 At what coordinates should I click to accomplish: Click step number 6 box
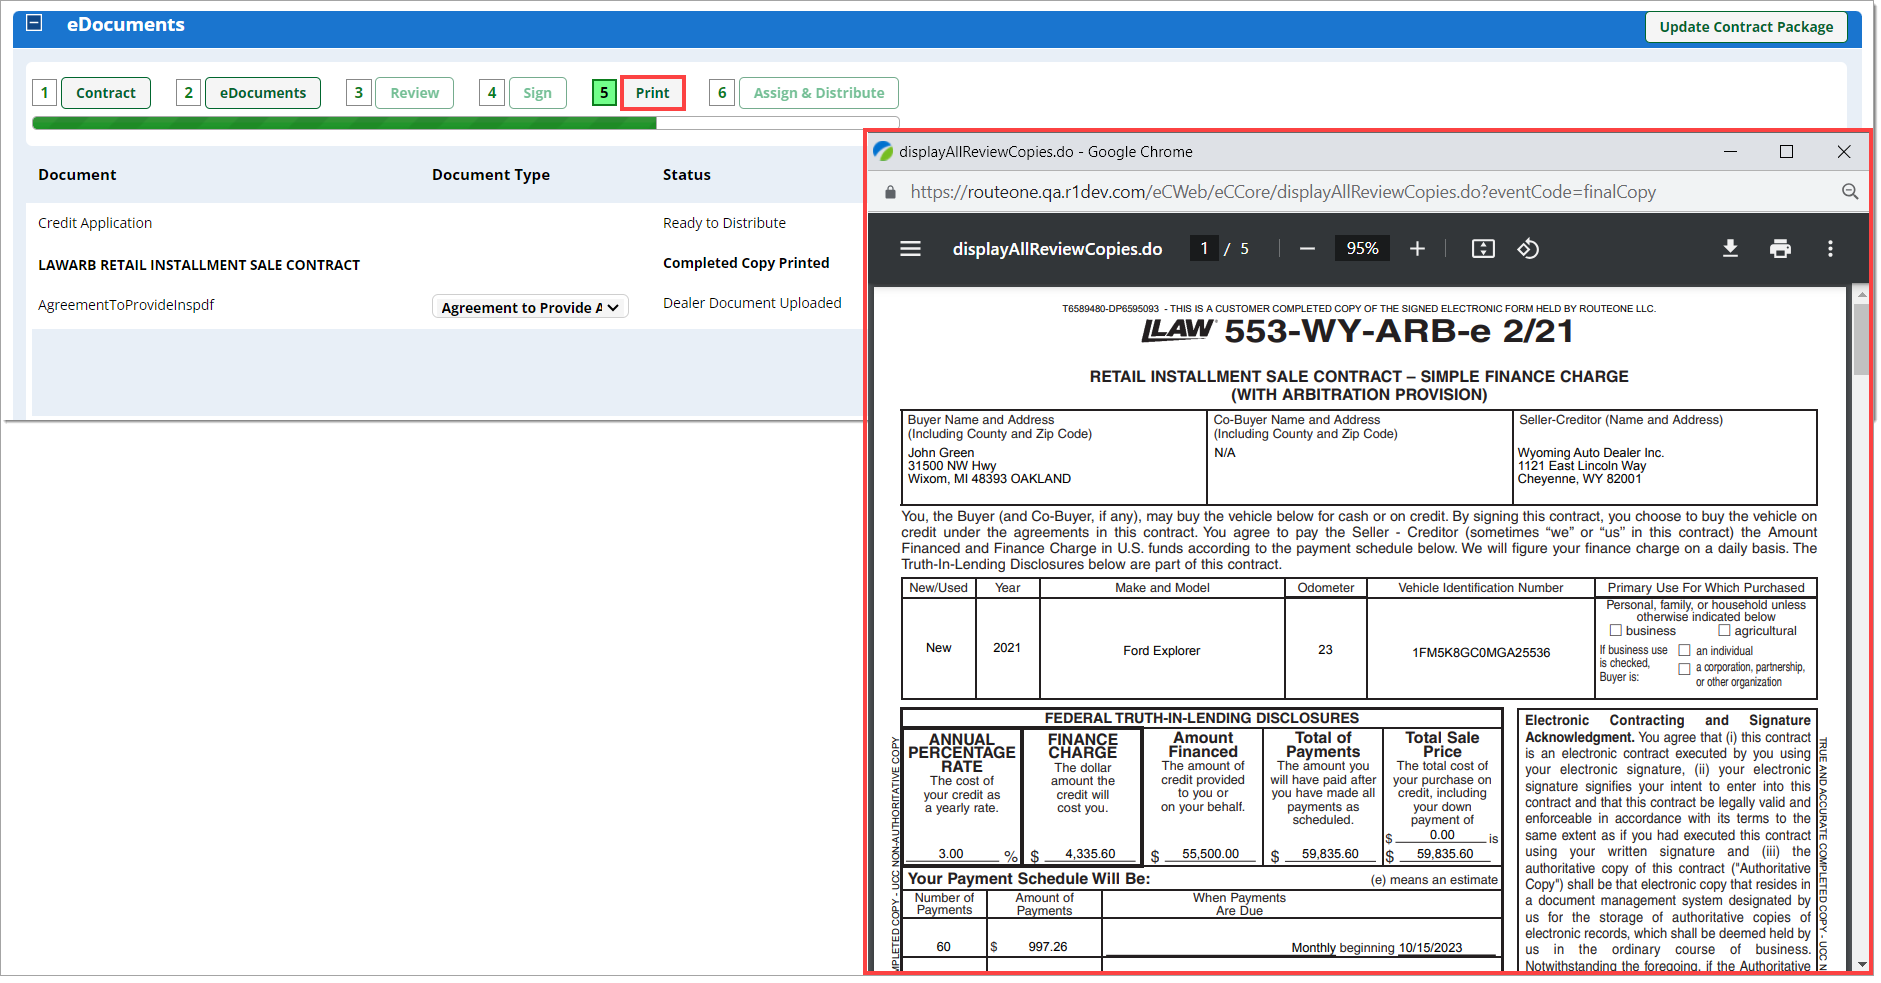tap(722, 93)
